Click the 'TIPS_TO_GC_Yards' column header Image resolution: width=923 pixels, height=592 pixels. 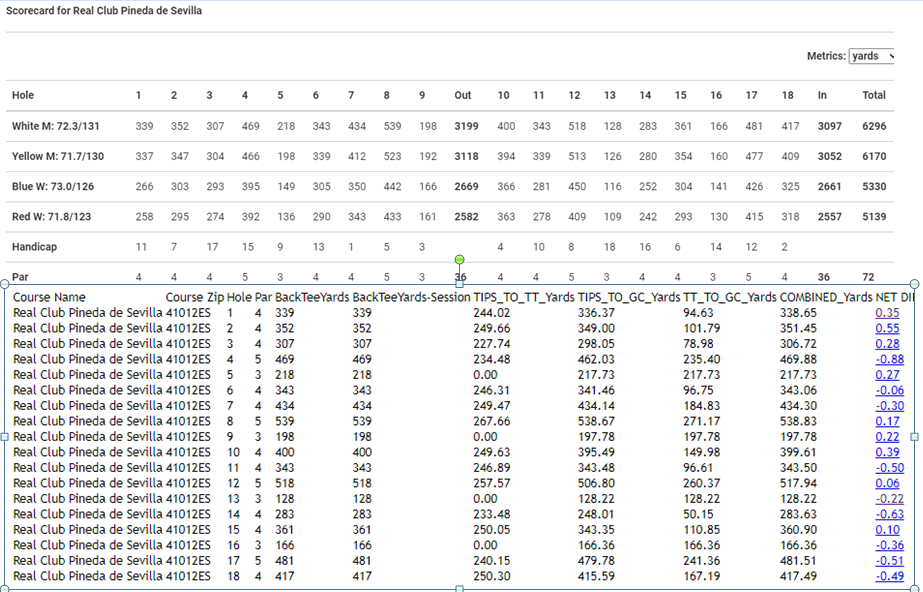(629, 297)
